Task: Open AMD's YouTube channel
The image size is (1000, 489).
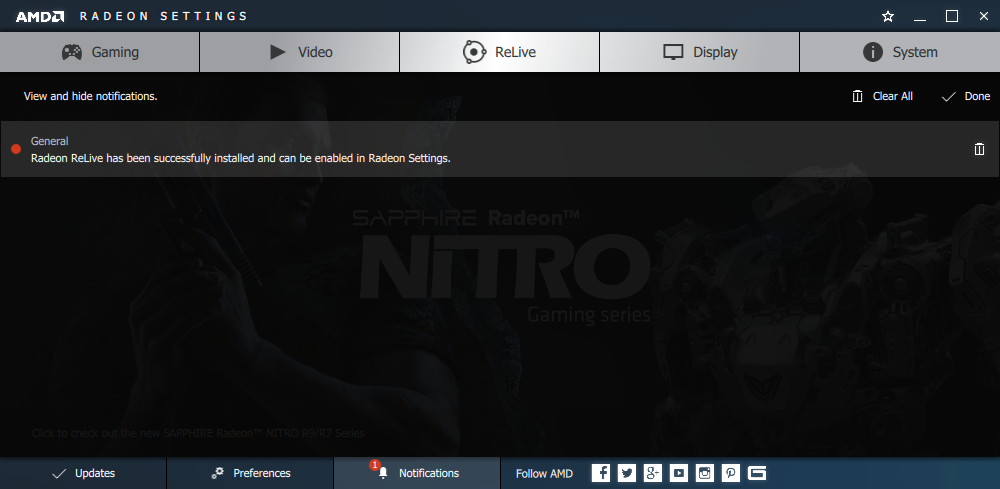Action: point(679,473)
